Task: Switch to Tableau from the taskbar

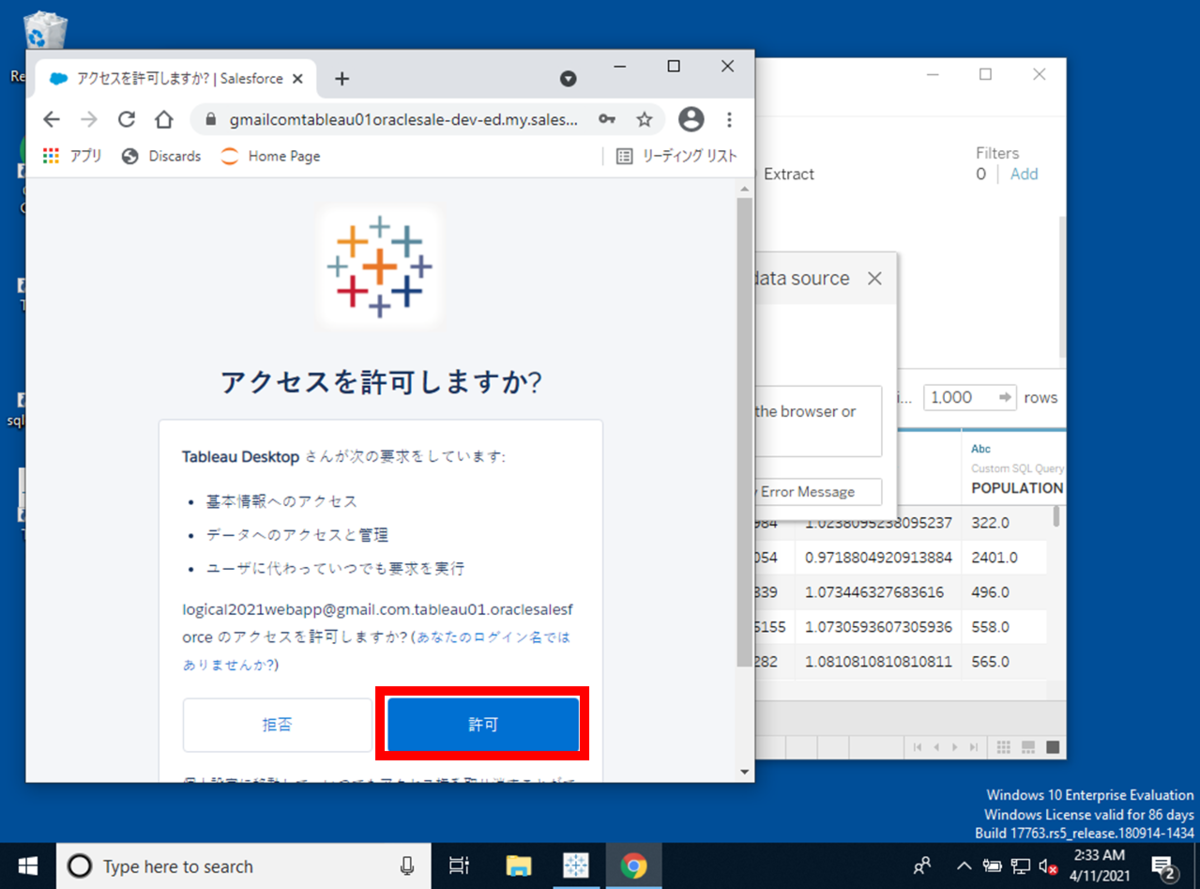Action: pos(576,866)
